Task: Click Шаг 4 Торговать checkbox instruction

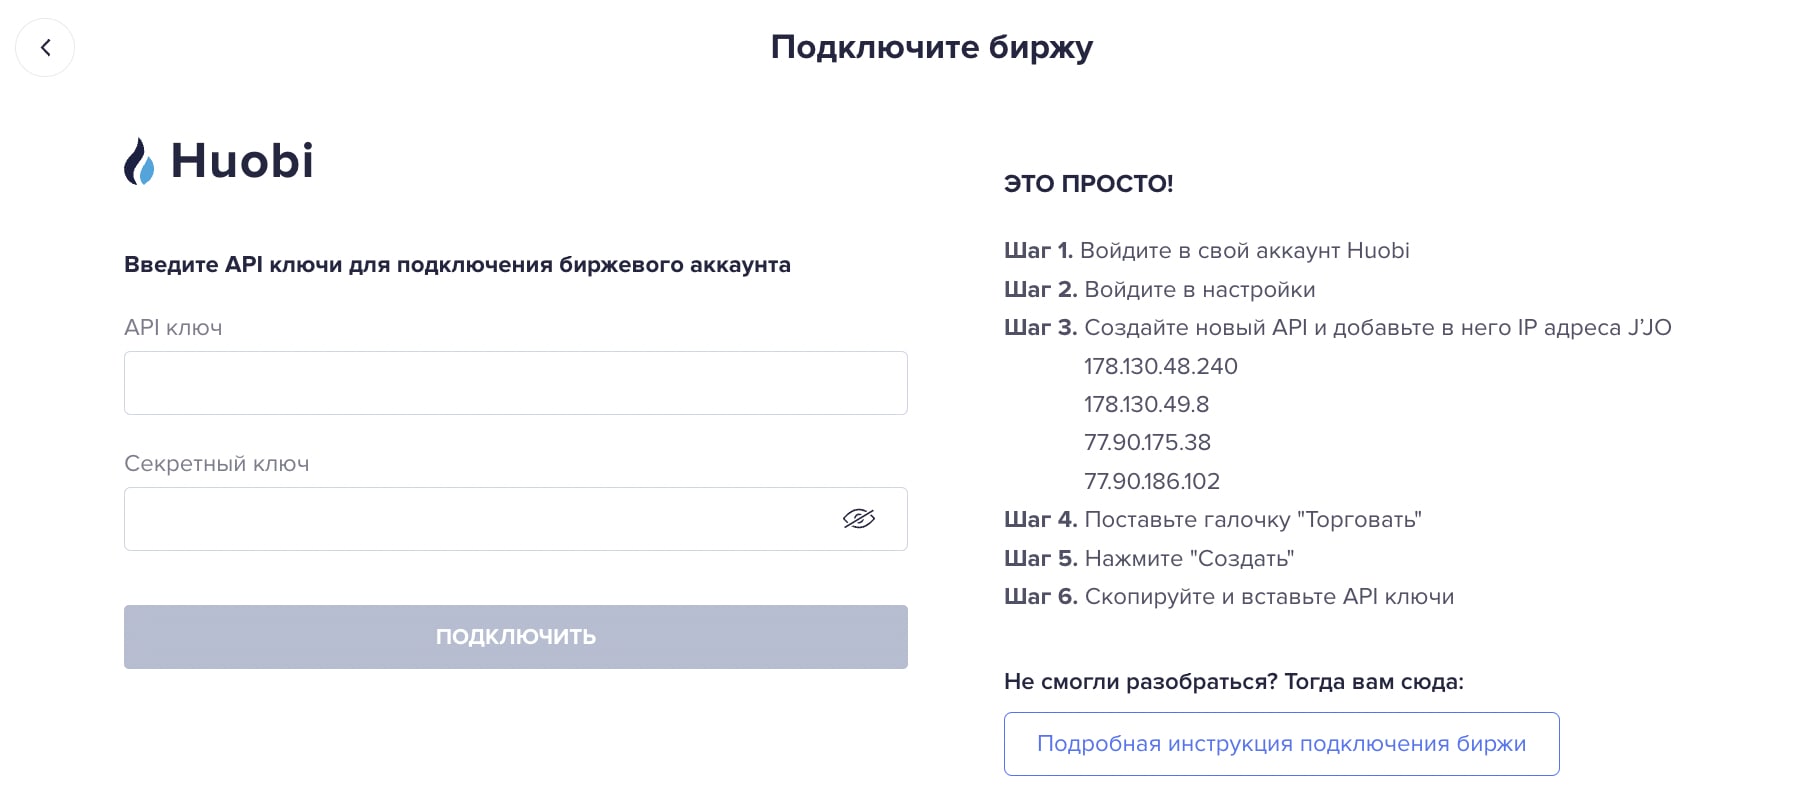Action: pyautogui.click(x=1213, y=519)
